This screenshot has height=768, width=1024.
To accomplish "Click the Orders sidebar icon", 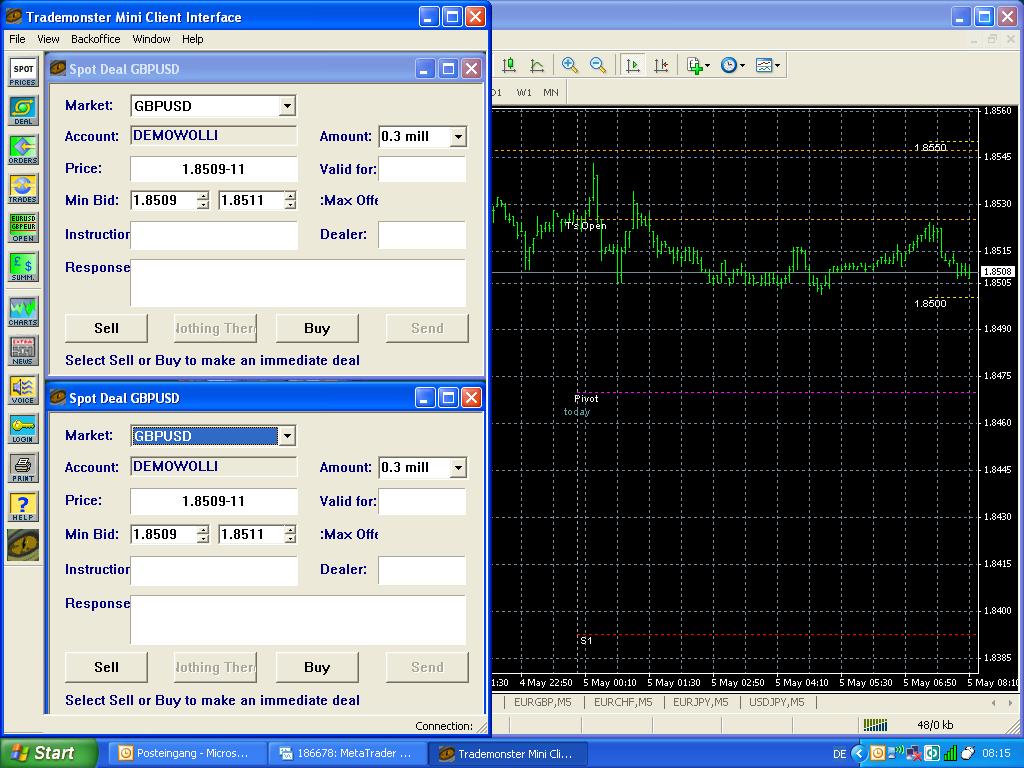I will tap(23, 150).
